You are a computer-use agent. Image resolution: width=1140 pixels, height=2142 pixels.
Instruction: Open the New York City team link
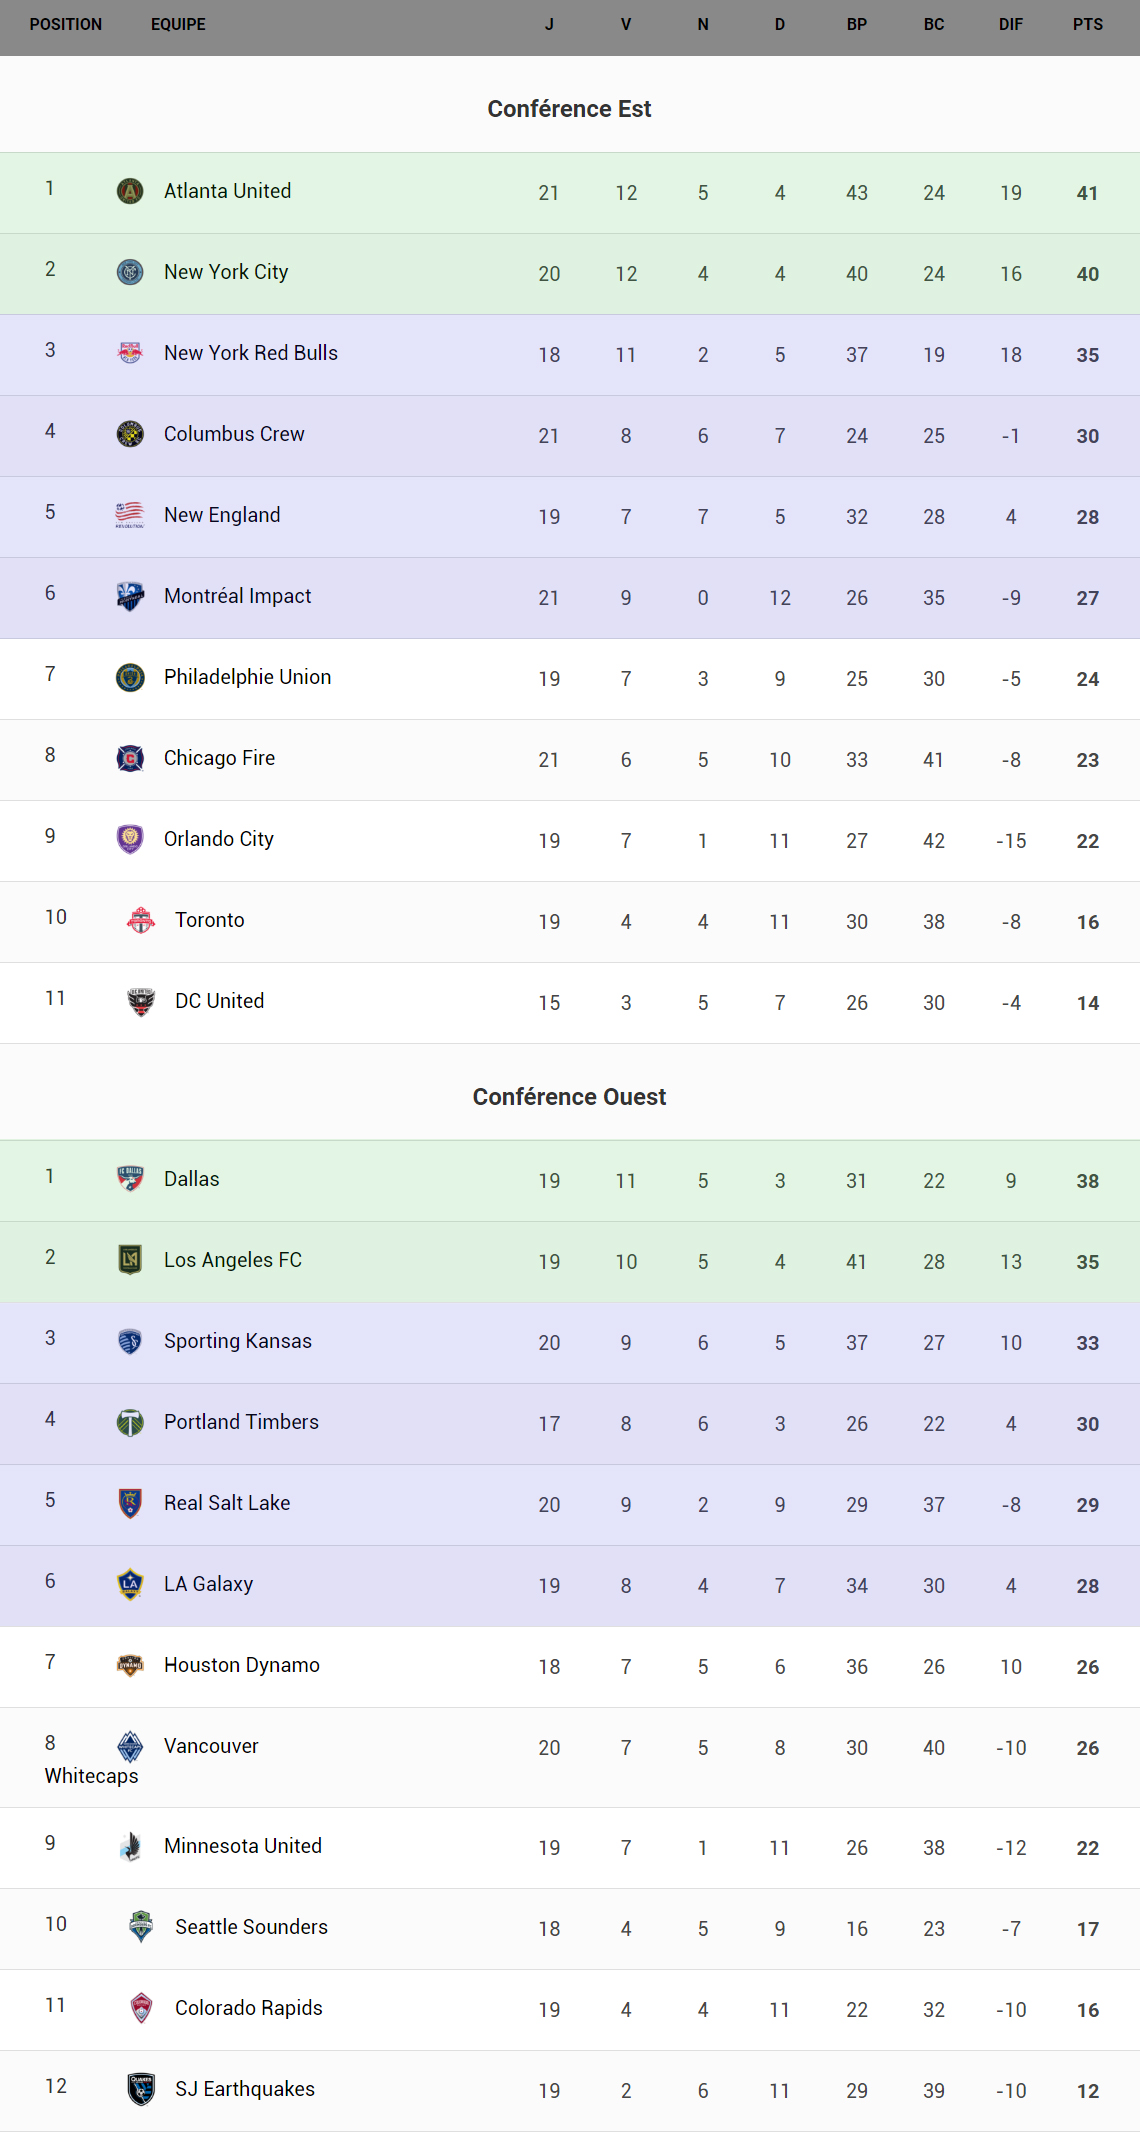tap(226, 272)
